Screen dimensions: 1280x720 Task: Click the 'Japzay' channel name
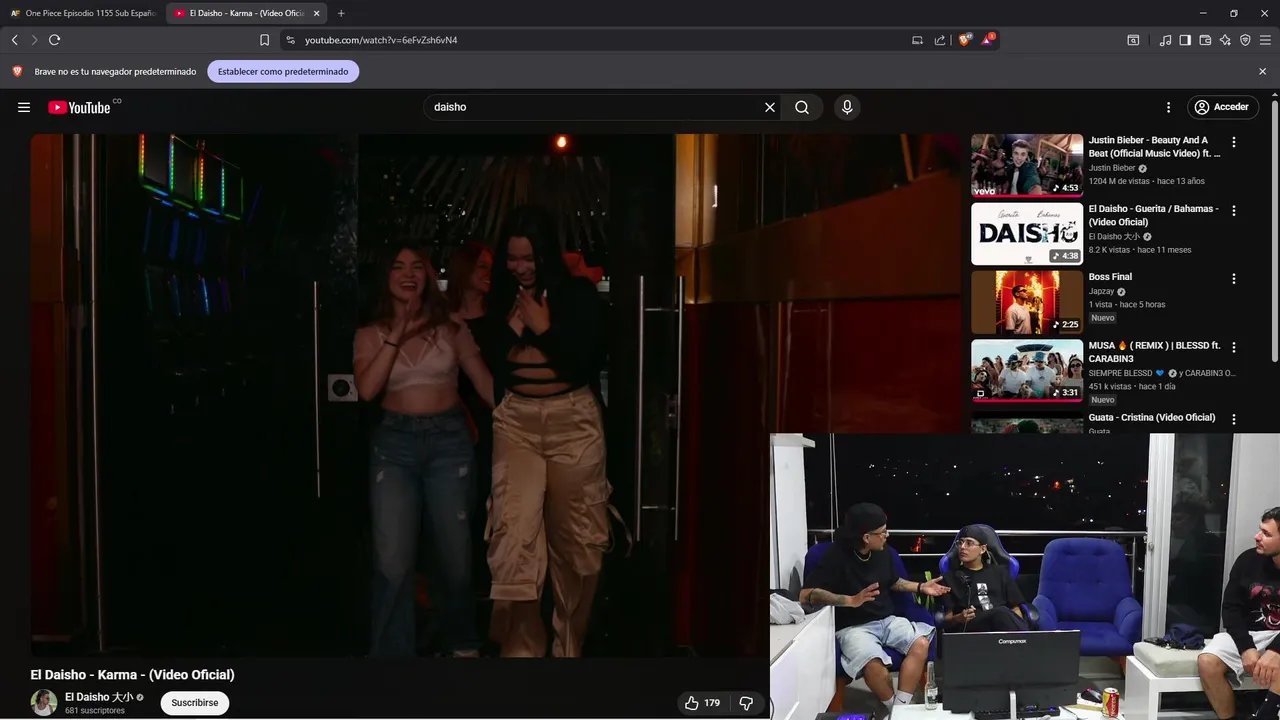click(x=1102, y=292)
